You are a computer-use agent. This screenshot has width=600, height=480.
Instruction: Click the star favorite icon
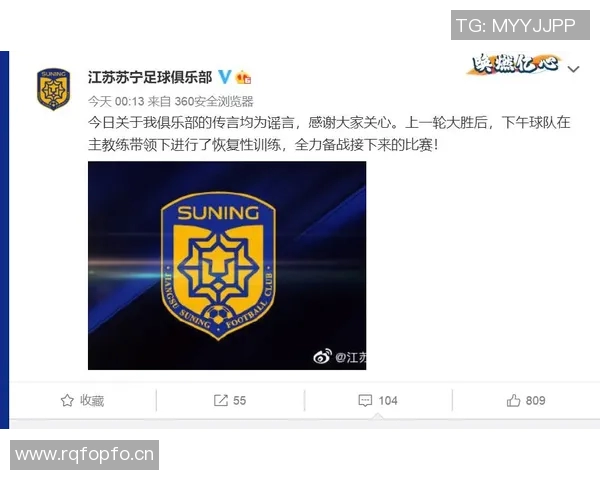pyautogui.click(x=67, y=400)
